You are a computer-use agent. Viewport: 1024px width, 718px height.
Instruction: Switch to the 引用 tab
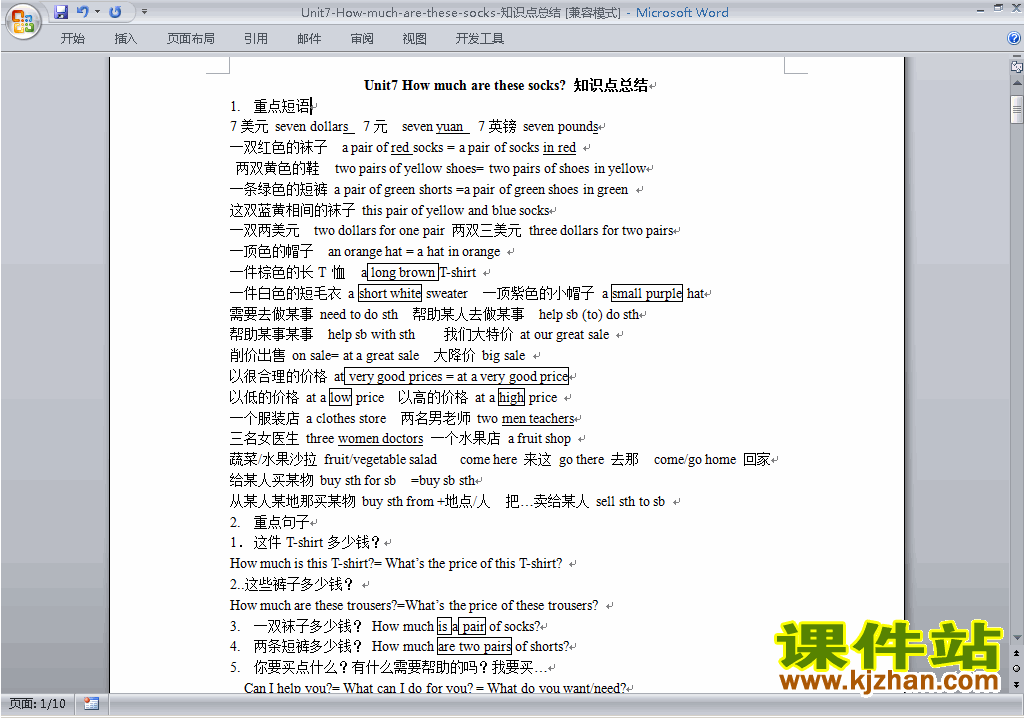[x=256, y=39]
